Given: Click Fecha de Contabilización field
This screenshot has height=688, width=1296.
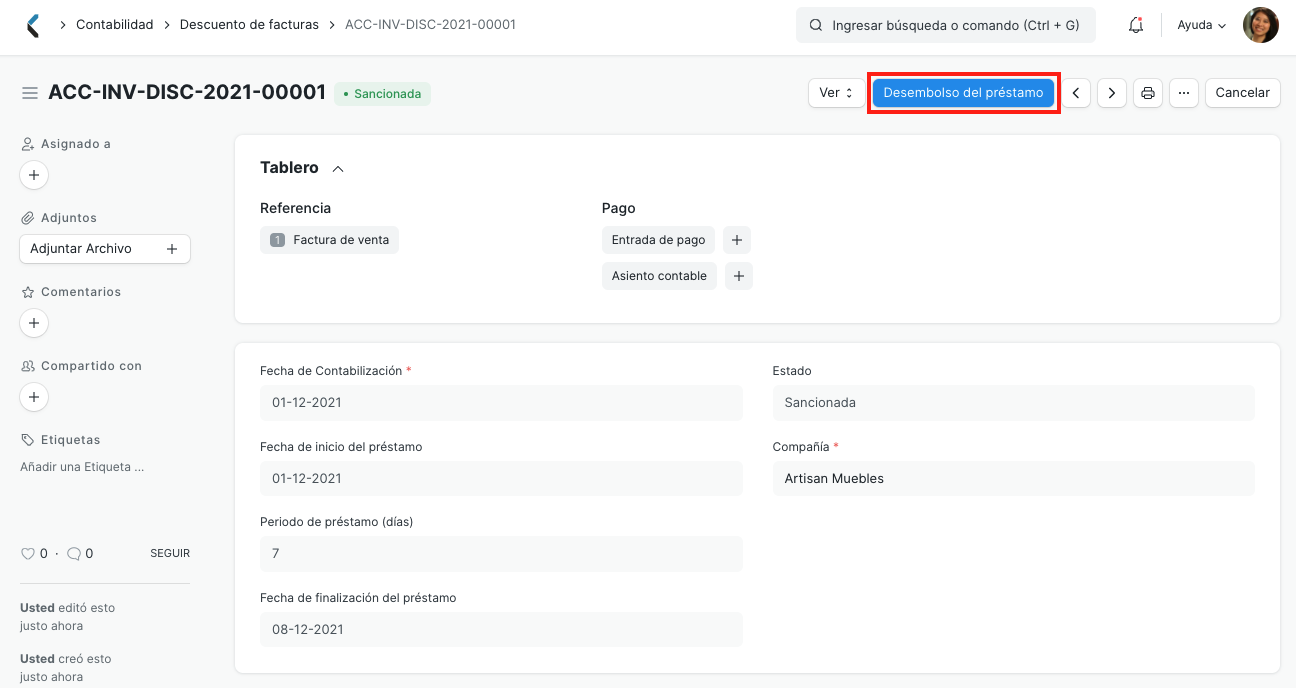Looking at the screenshot, I should coord(501,403).
